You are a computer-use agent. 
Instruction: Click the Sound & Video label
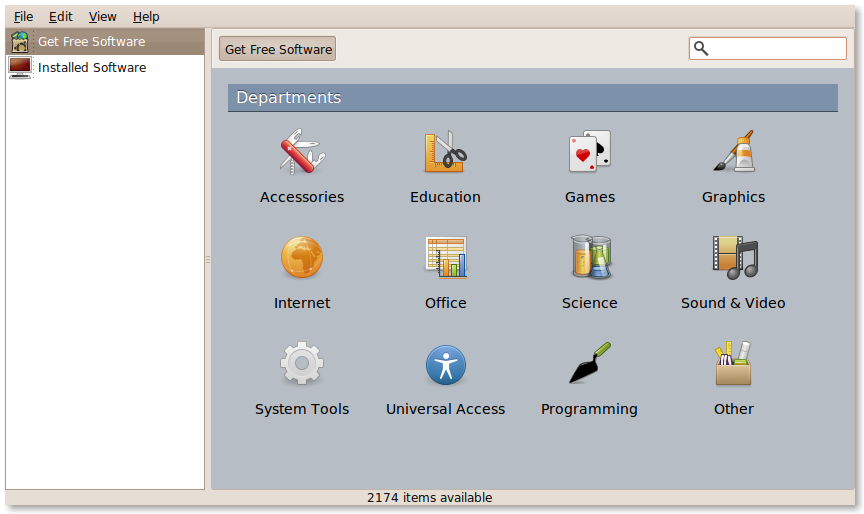tap(733, 303)
